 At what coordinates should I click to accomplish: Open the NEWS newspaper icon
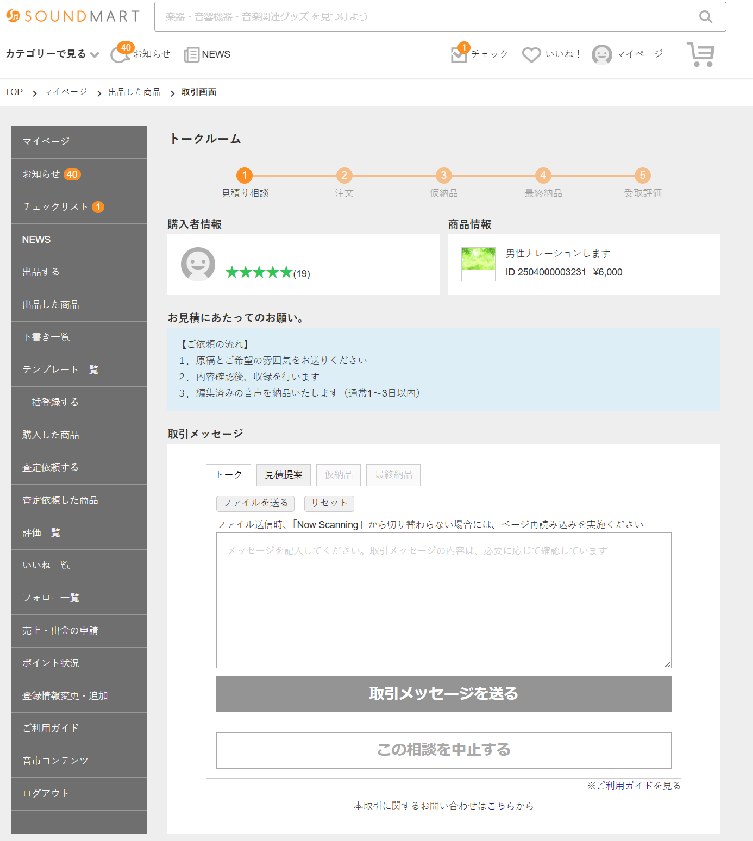pos(192,55)
